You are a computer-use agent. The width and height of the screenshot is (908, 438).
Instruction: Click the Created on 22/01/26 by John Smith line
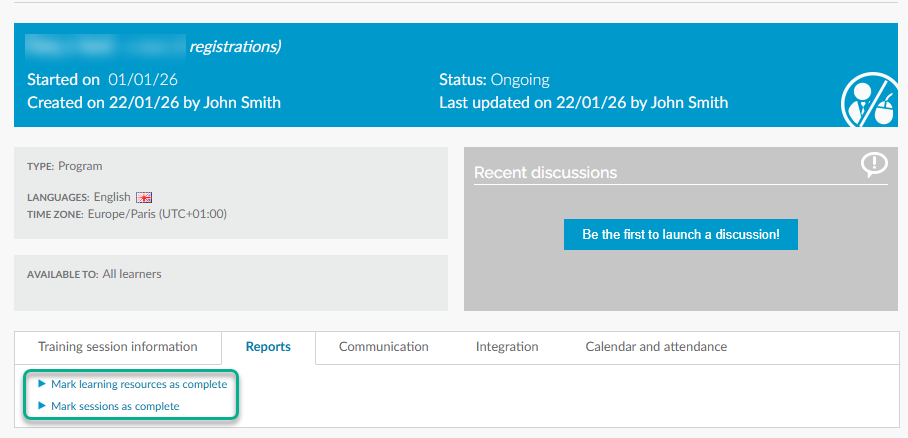[154, 102]
